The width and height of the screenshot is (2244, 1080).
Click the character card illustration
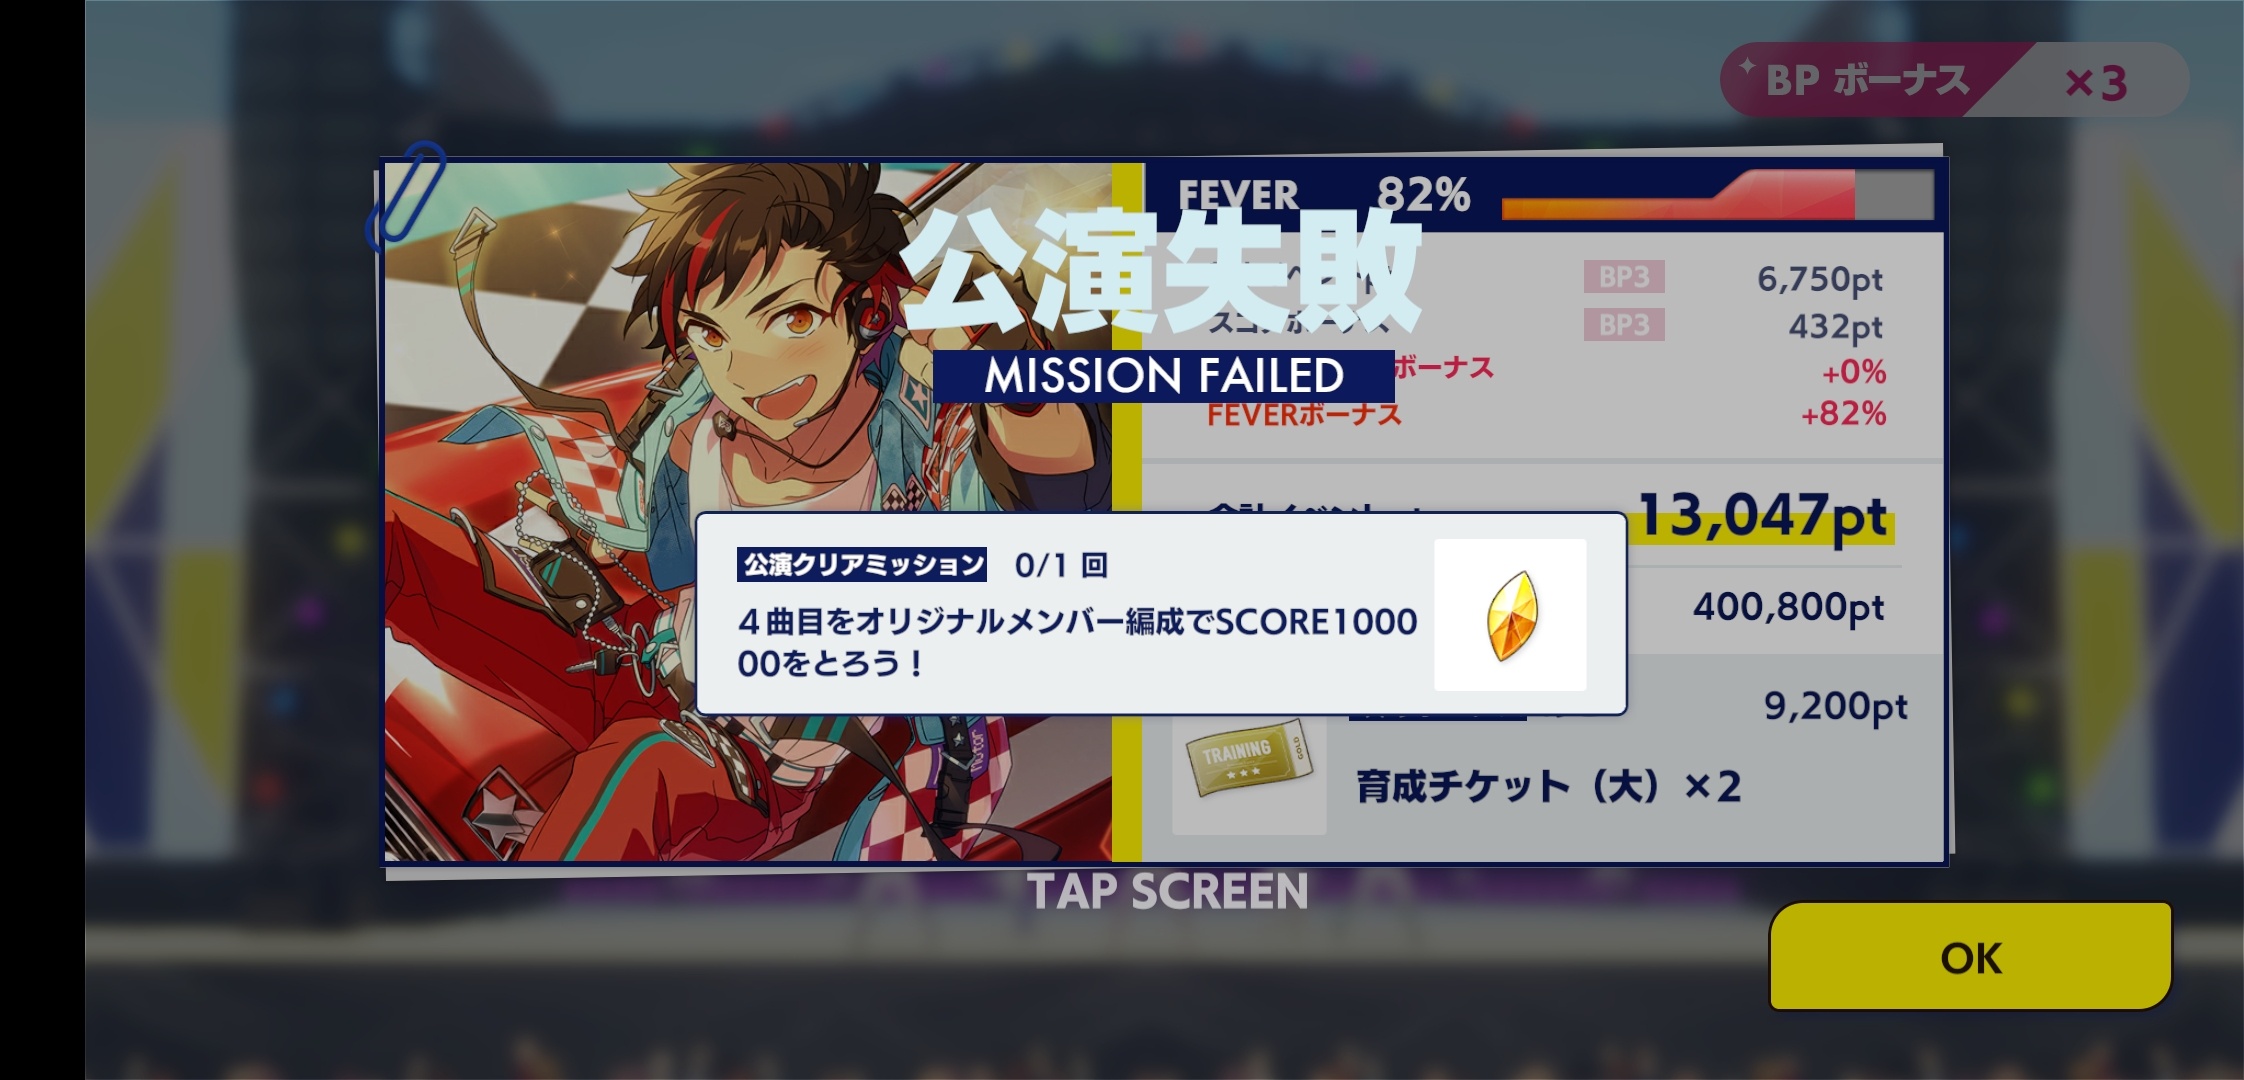pyautogui.click(x=748, y=512)
